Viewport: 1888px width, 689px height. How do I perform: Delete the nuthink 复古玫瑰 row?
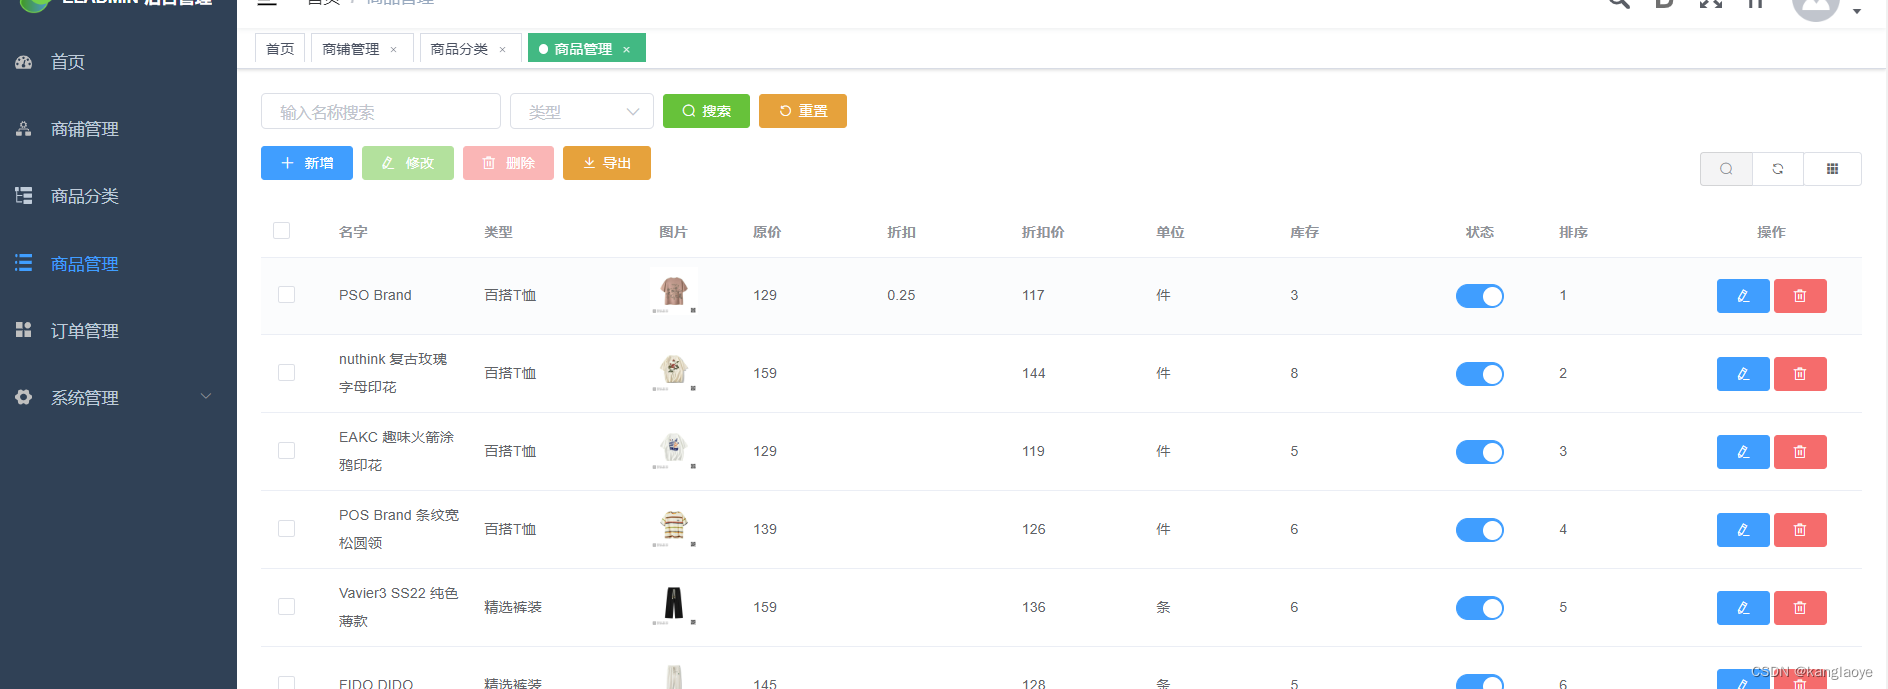click(1800, 374)
